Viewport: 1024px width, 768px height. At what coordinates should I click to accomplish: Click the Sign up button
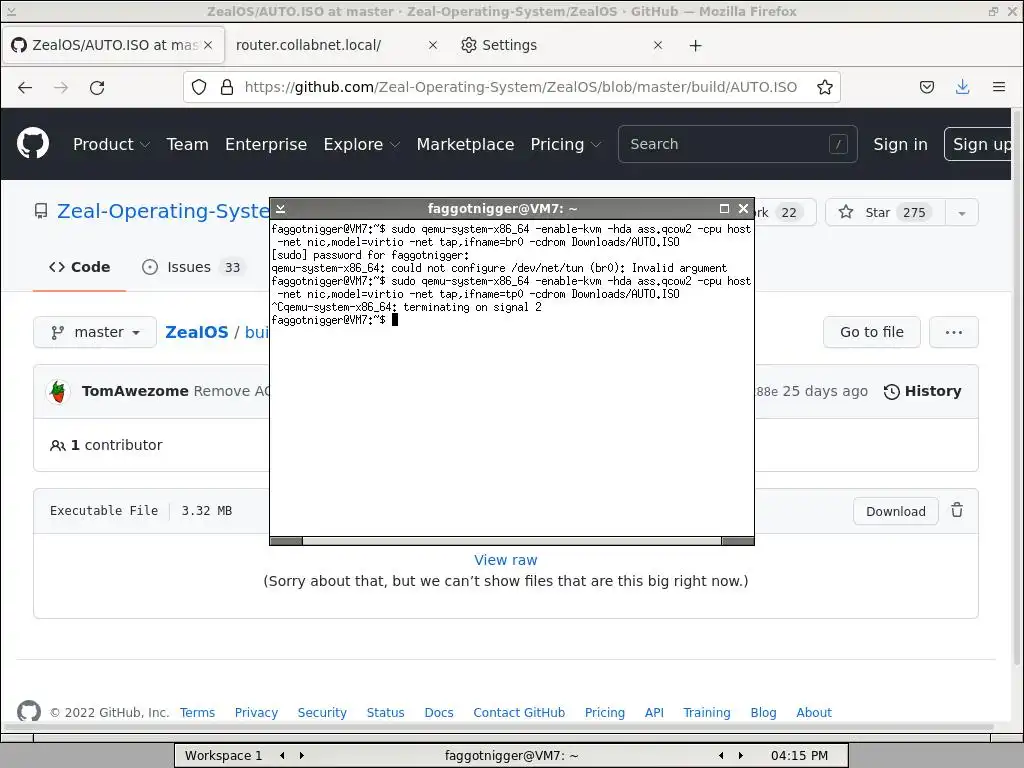(x=978, y=144)
